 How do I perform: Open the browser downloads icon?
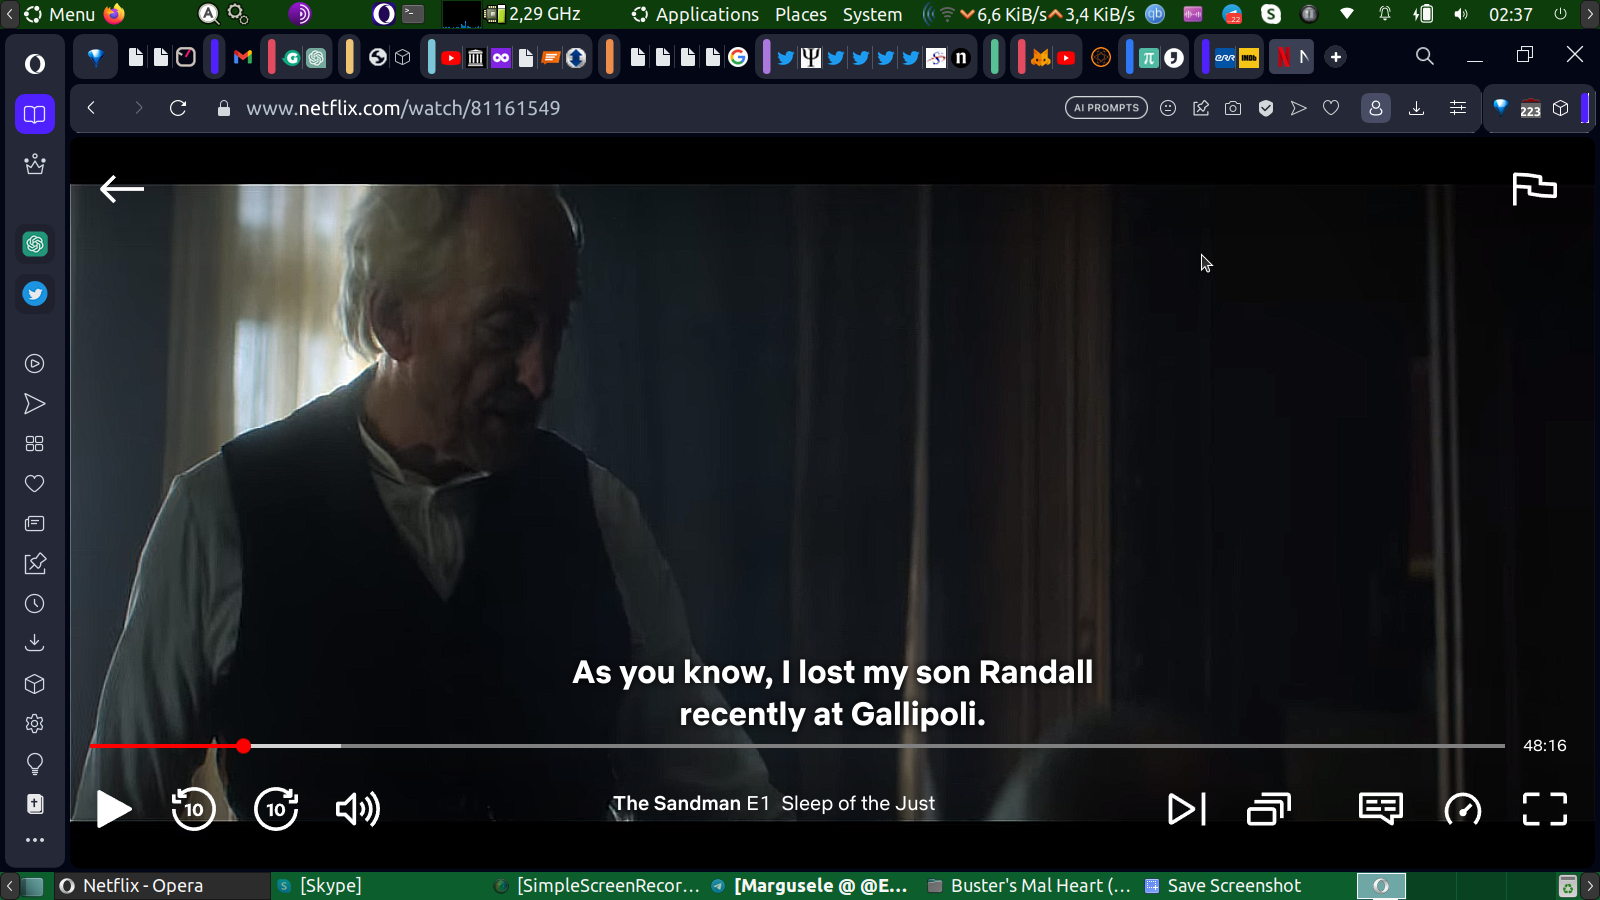(x=1416, y=108)
